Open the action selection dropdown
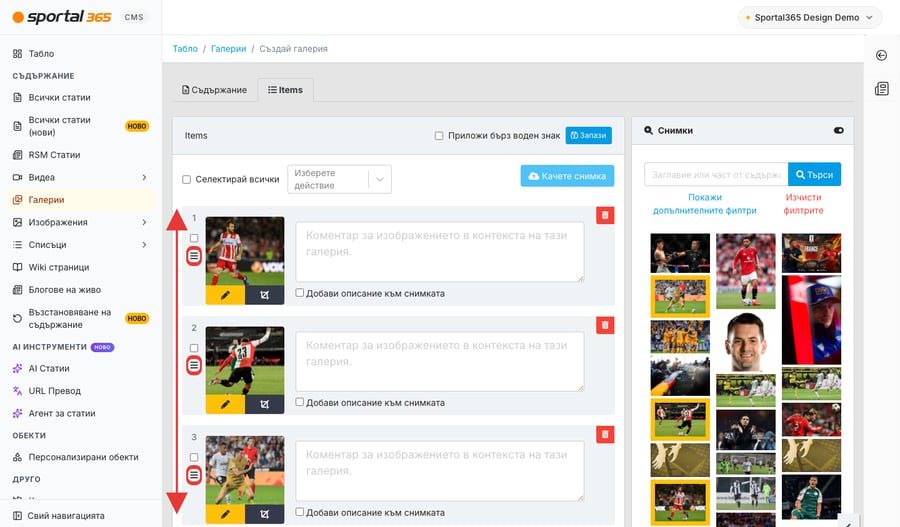 coord(339,179)
